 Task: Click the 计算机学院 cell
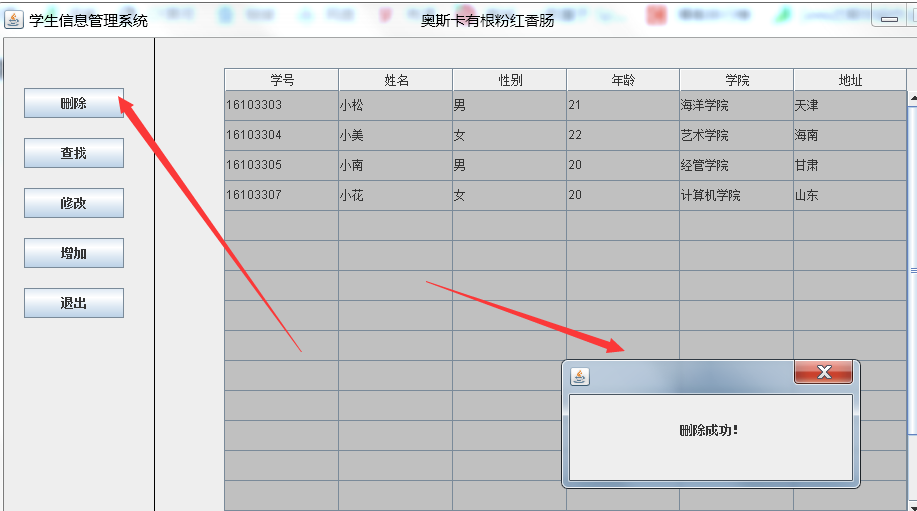[x=736, y=195]
